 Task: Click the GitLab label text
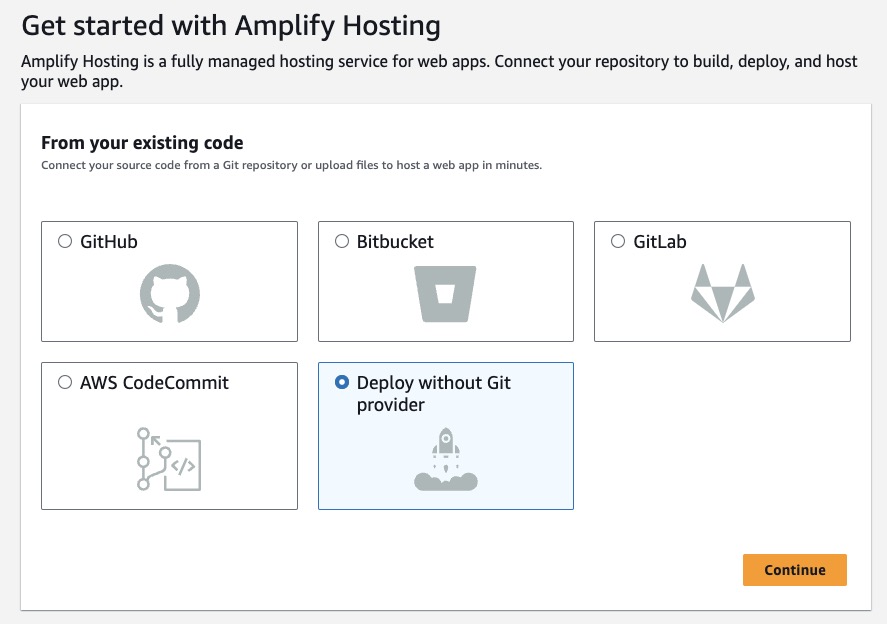(x=660, y=242)
